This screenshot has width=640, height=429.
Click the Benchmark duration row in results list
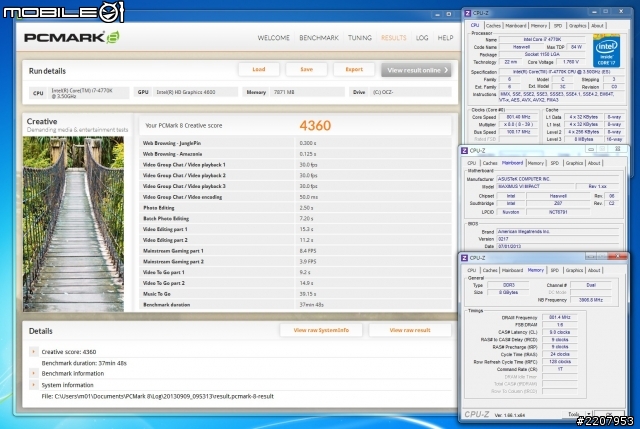(296, 305)
